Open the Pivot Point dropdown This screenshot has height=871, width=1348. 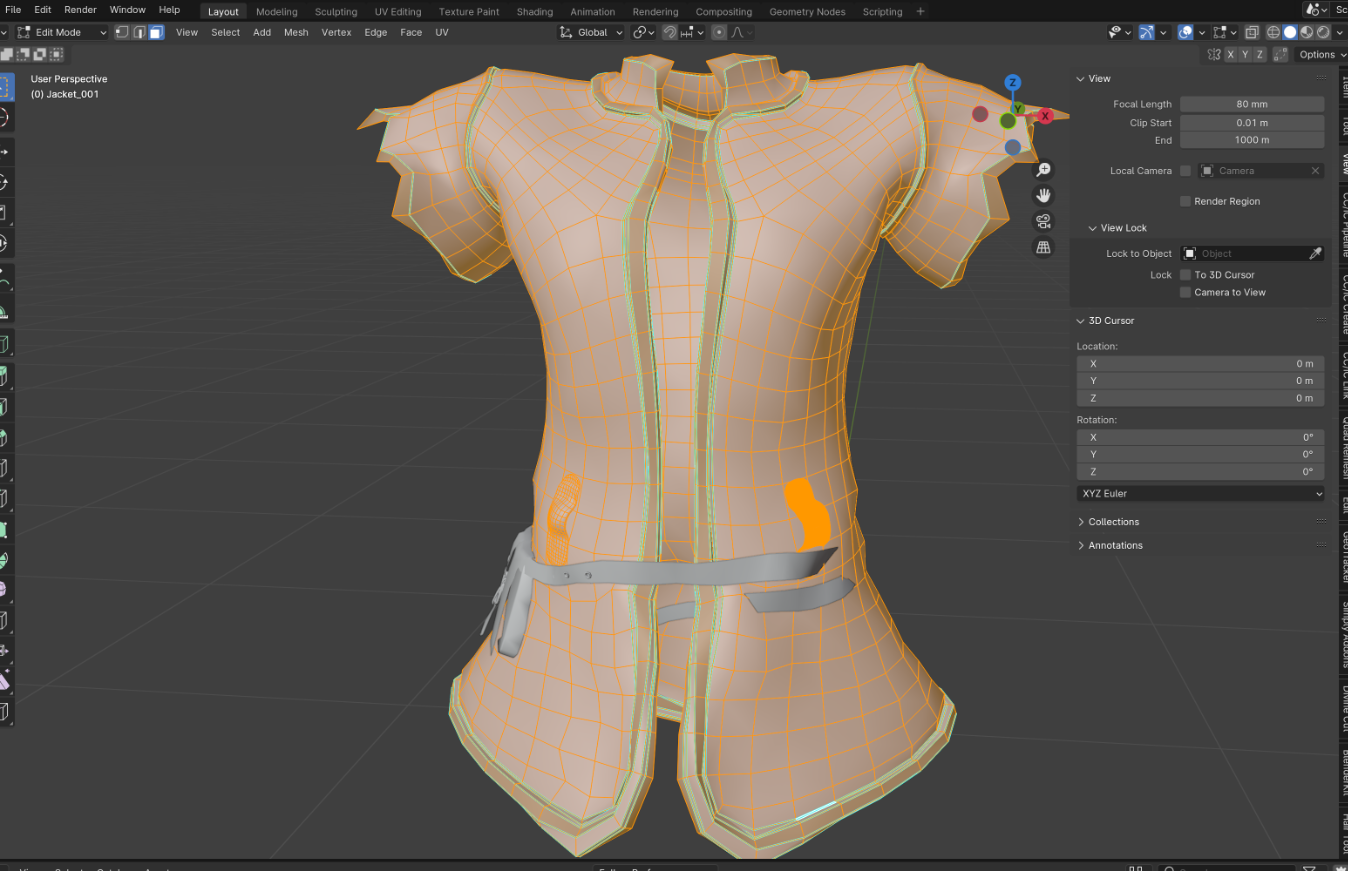(643, 32)
